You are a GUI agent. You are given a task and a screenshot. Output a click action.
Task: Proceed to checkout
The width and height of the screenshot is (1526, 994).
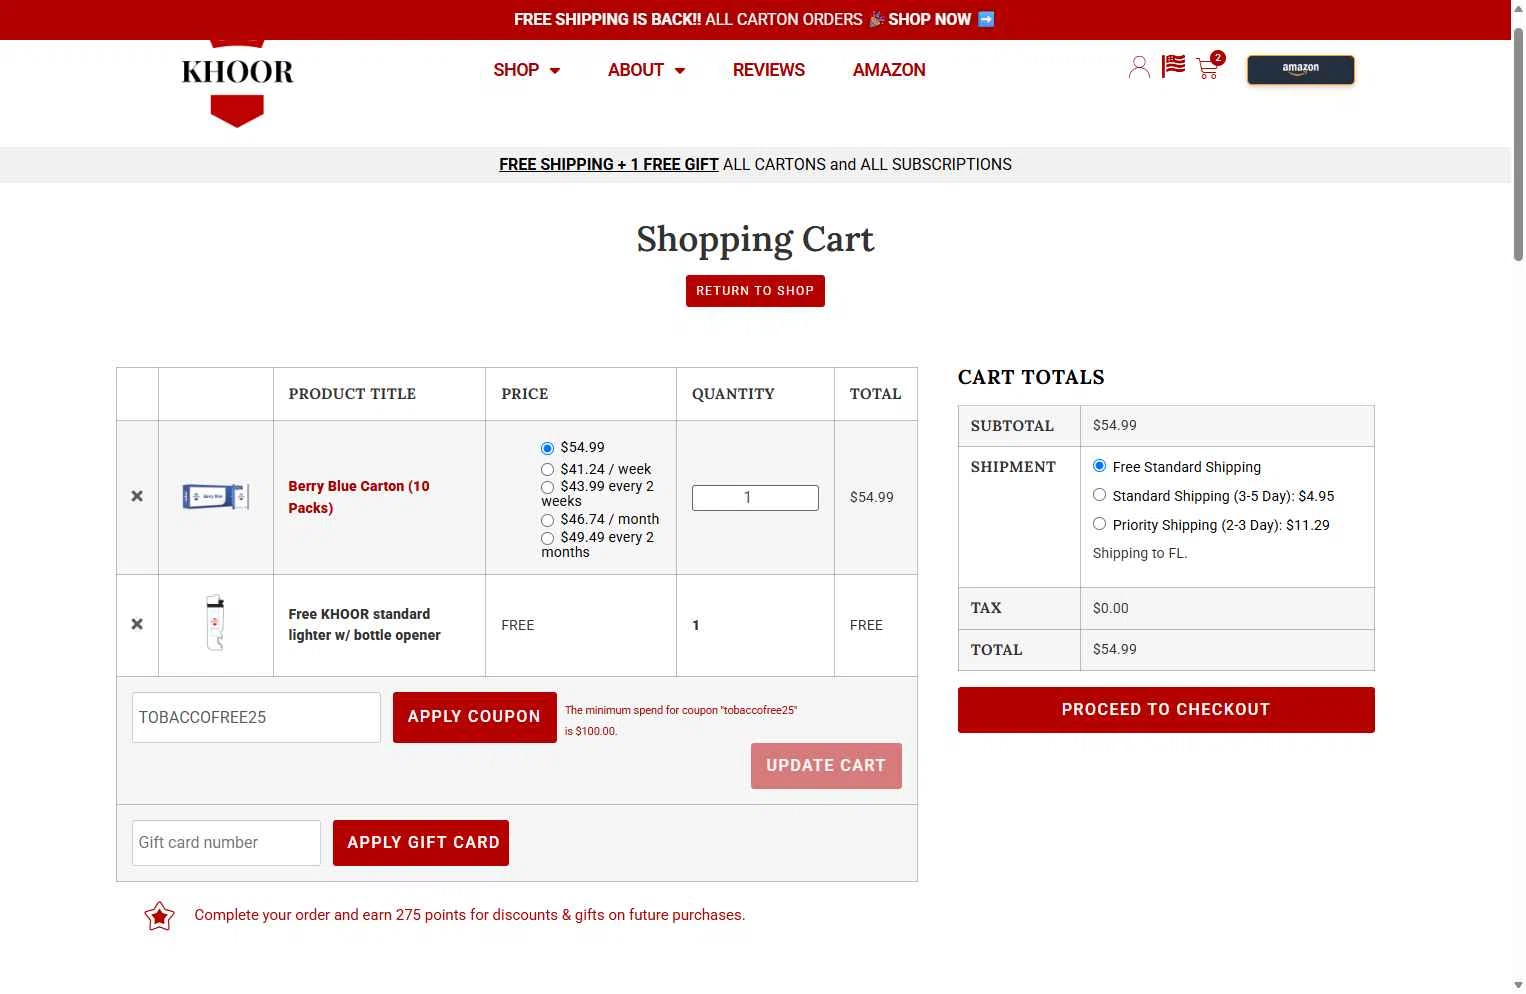(1166, 710)
